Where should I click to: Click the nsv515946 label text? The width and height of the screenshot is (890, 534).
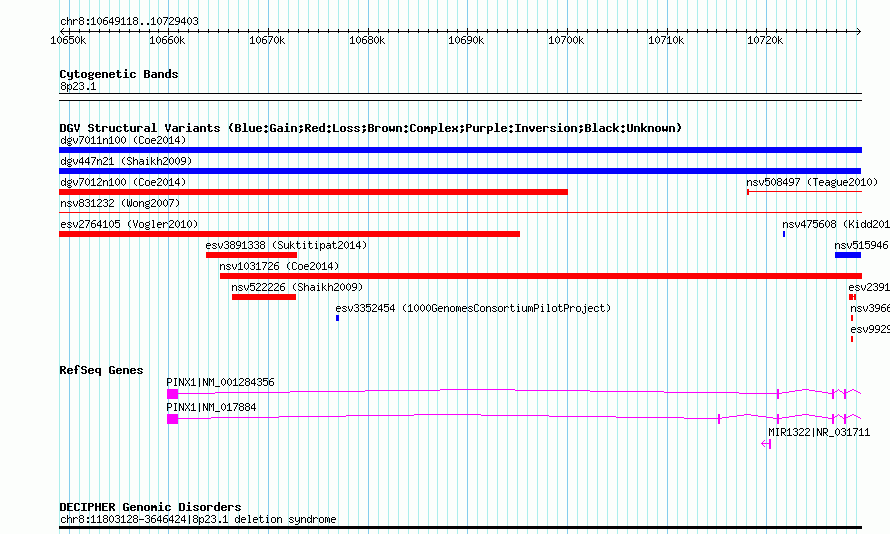861,245
